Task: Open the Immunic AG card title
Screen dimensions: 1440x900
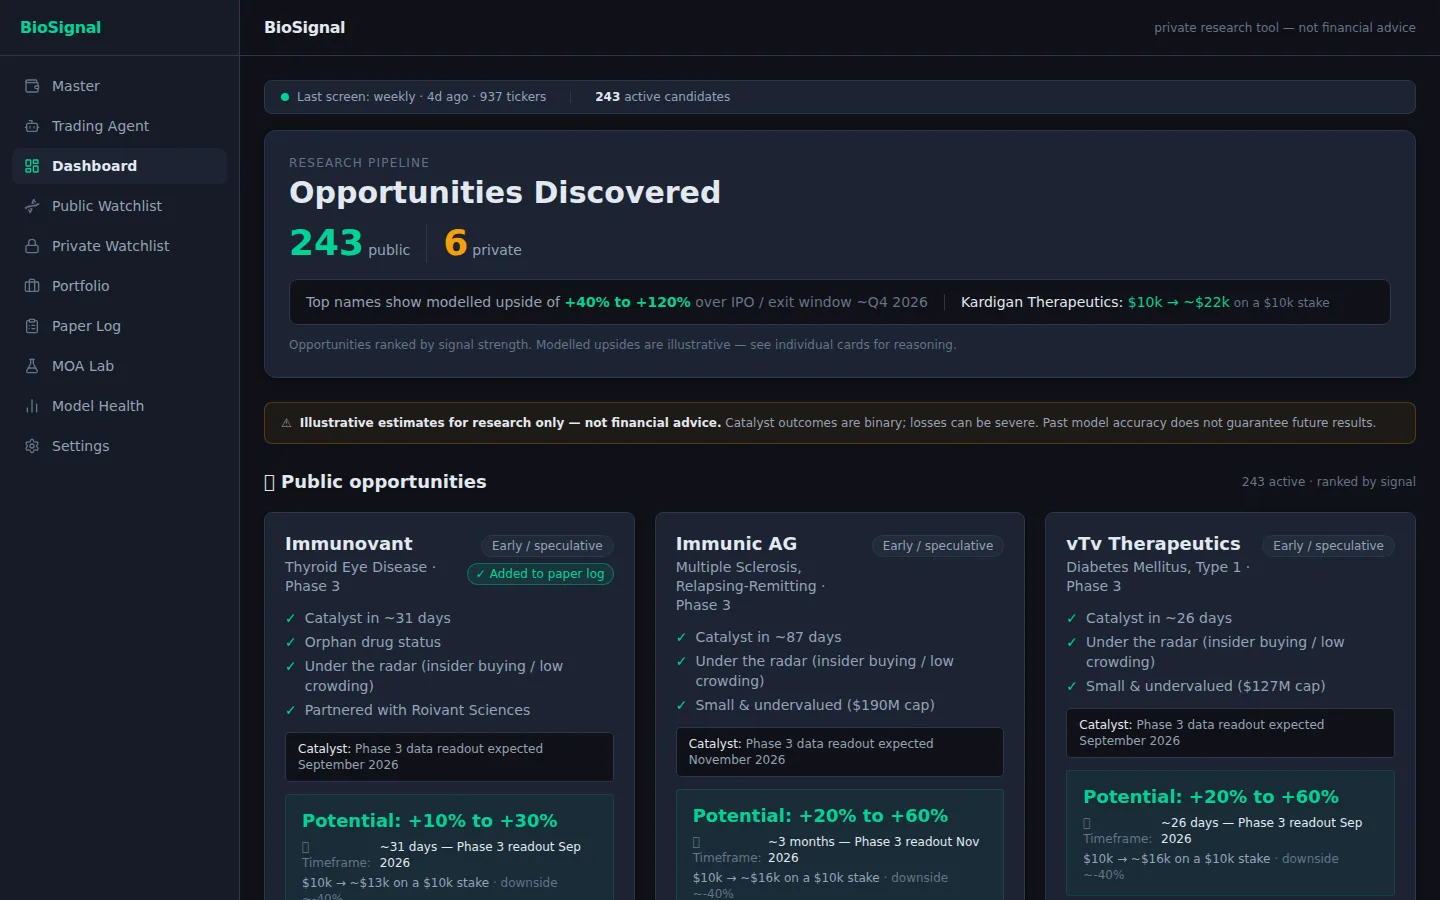Action: (x=736, y=544)
